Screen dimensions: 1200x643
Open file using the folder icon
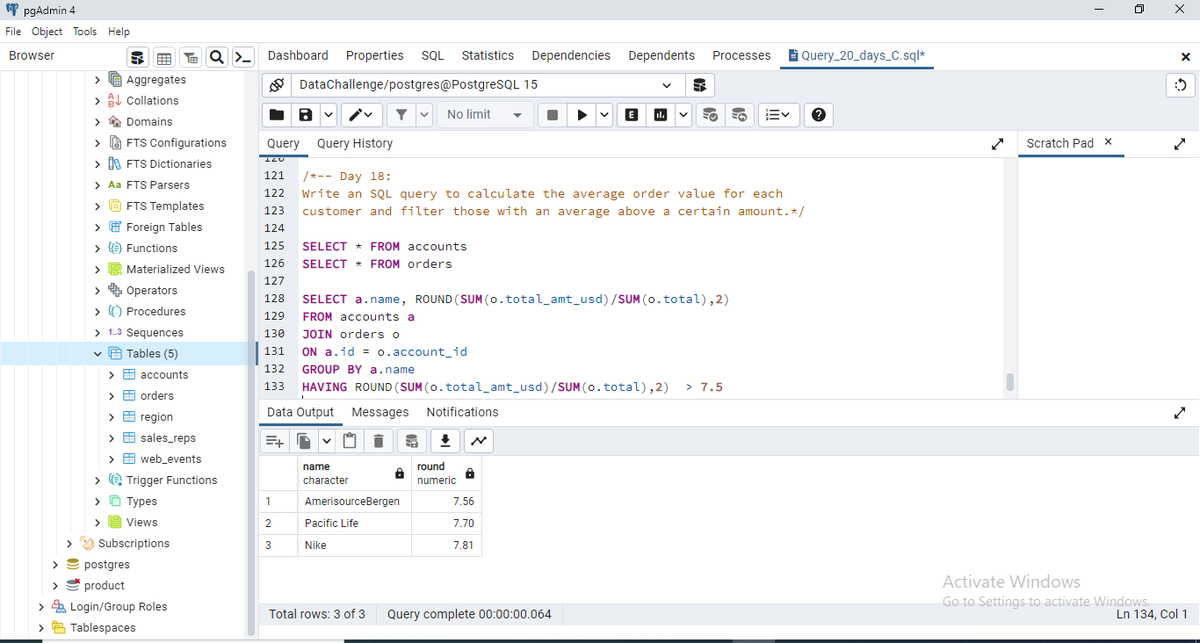pos(276,115)
